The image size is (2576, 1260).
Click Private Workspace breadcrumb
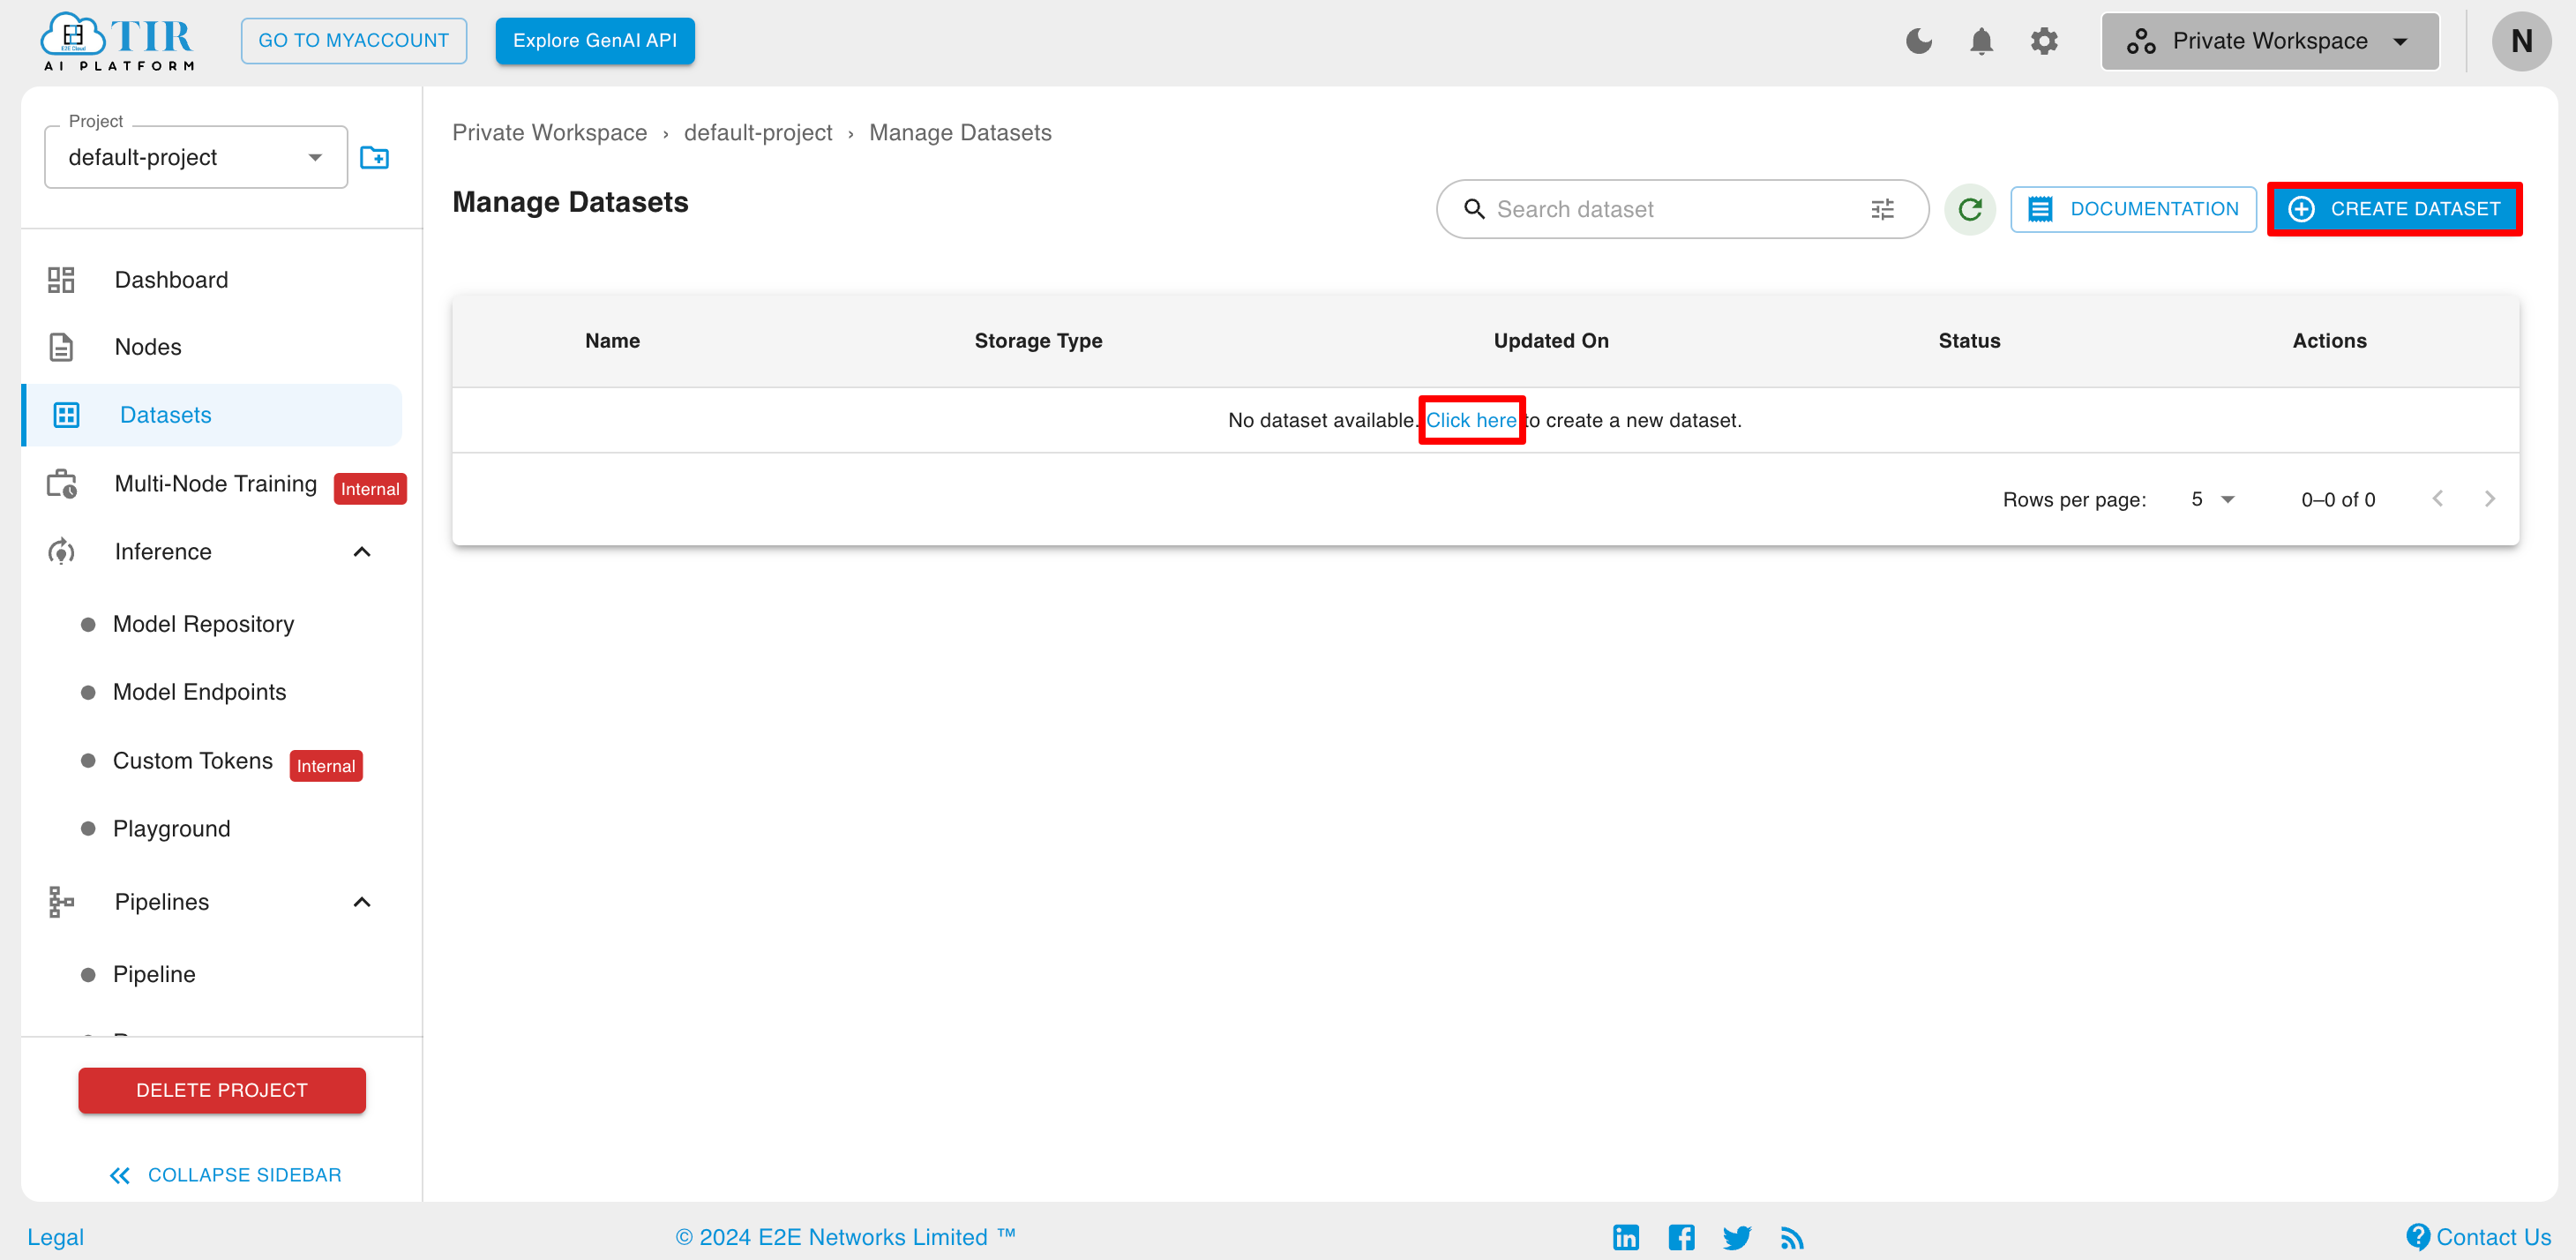pos(549,133)
